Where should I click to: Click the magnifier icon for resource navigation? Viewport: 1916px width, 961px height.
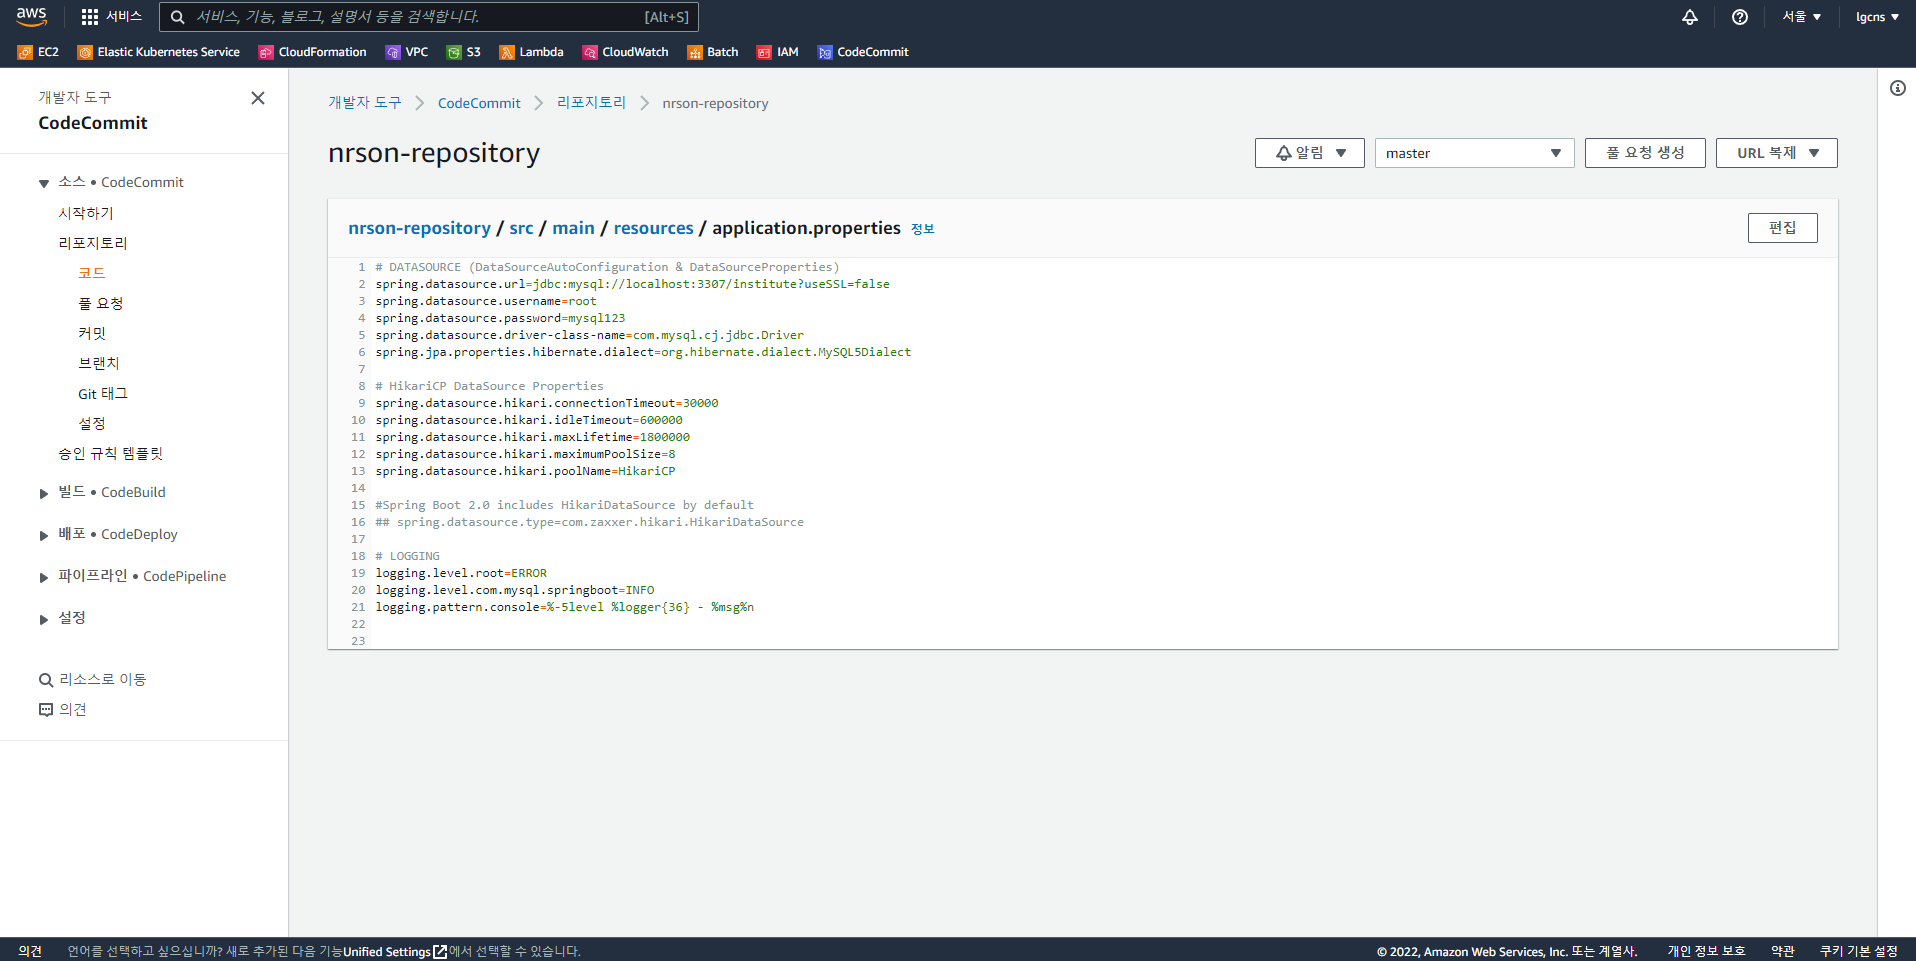[x=46, y=680]
